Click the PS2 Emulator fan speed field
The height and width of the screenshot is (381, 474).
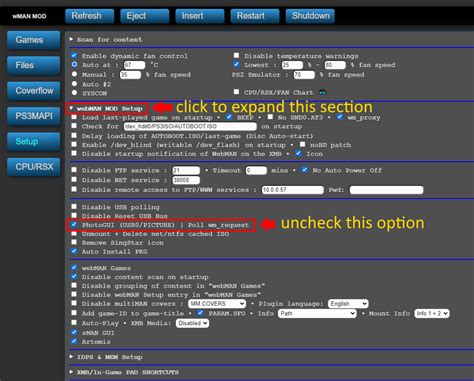(x=304, y=75)
